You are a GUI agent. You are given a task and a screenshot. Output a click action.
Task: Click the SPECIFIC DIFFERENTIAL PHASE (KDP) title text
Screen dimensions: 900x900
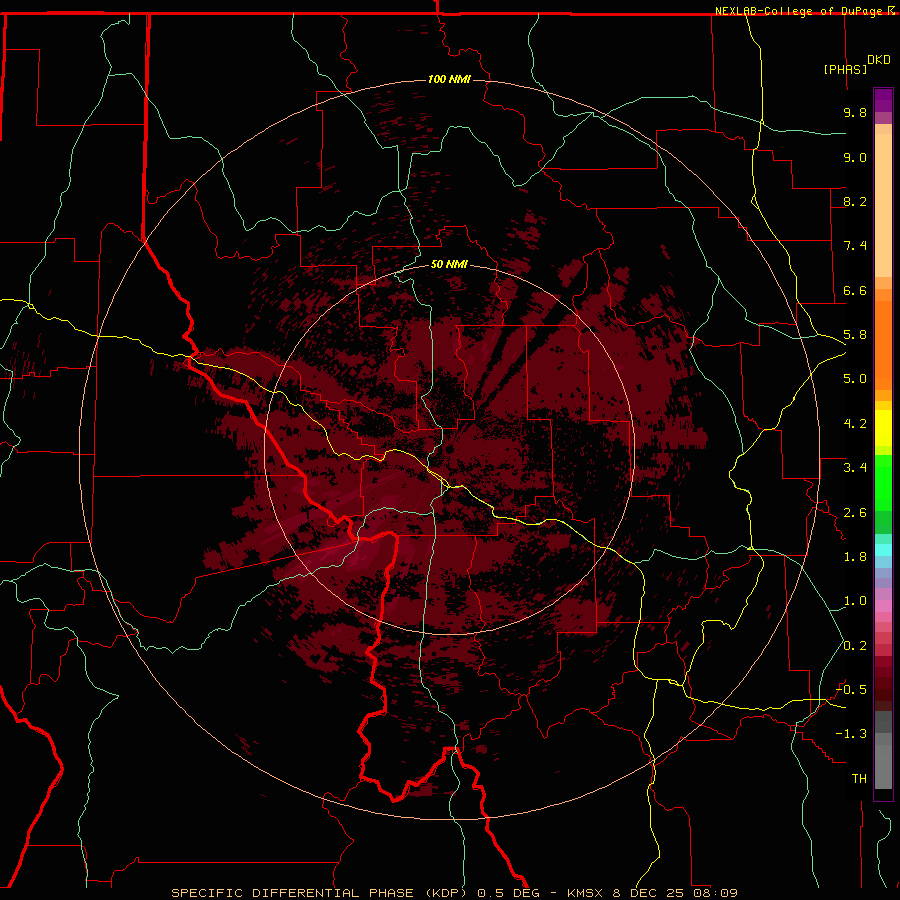point(320,893)
